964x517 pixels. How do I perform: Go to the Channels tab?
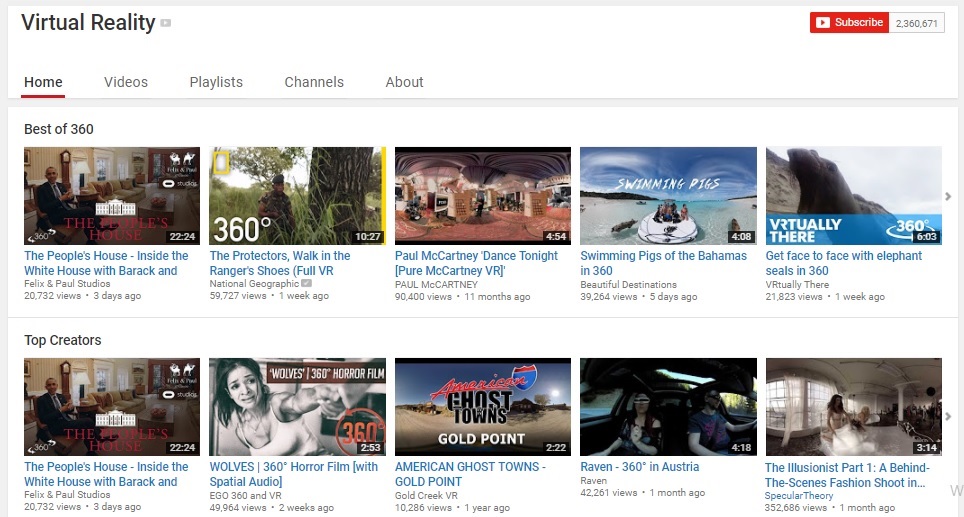314,82
